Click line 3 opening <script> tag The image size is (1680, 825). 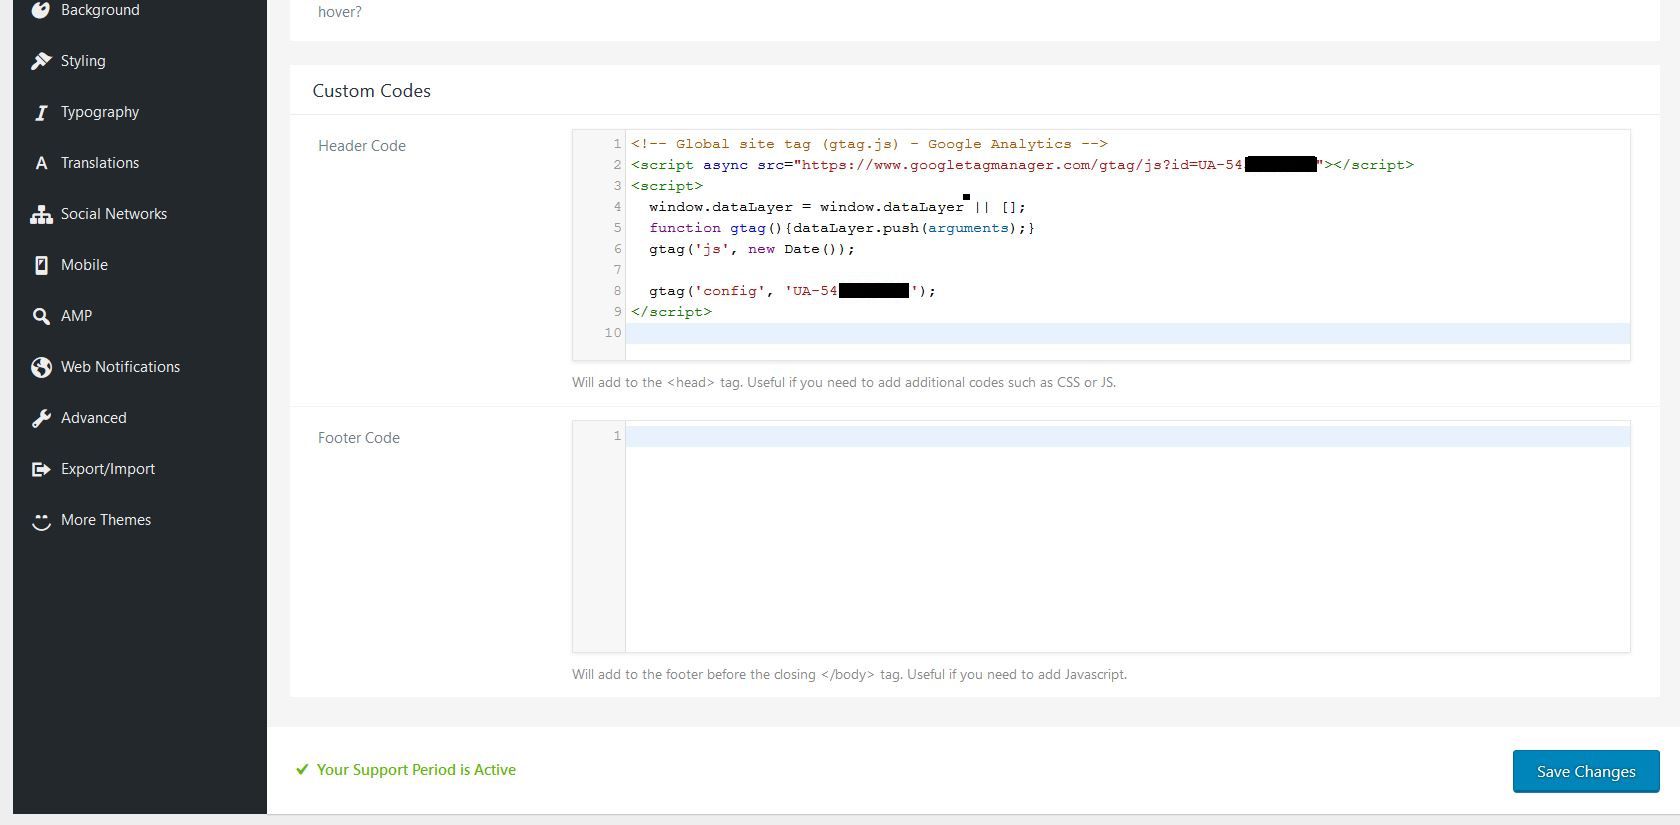[x=667, y=186]
